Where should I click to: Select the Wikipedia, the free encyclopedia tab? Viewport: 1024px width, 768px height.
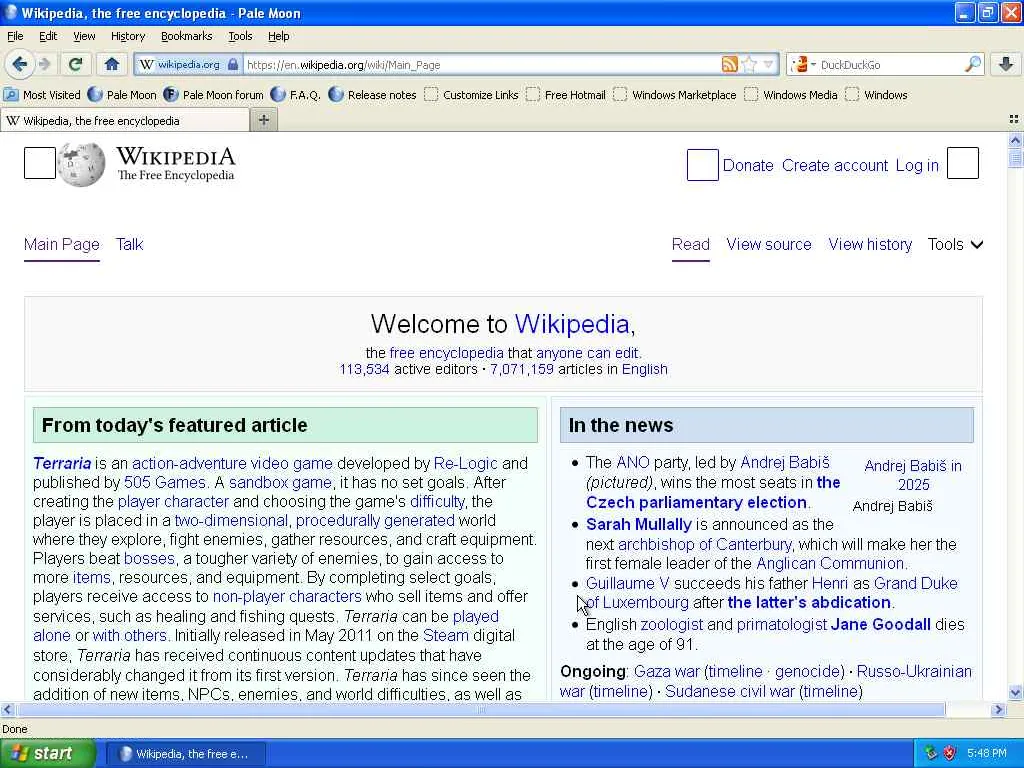(x=124, y=120)
